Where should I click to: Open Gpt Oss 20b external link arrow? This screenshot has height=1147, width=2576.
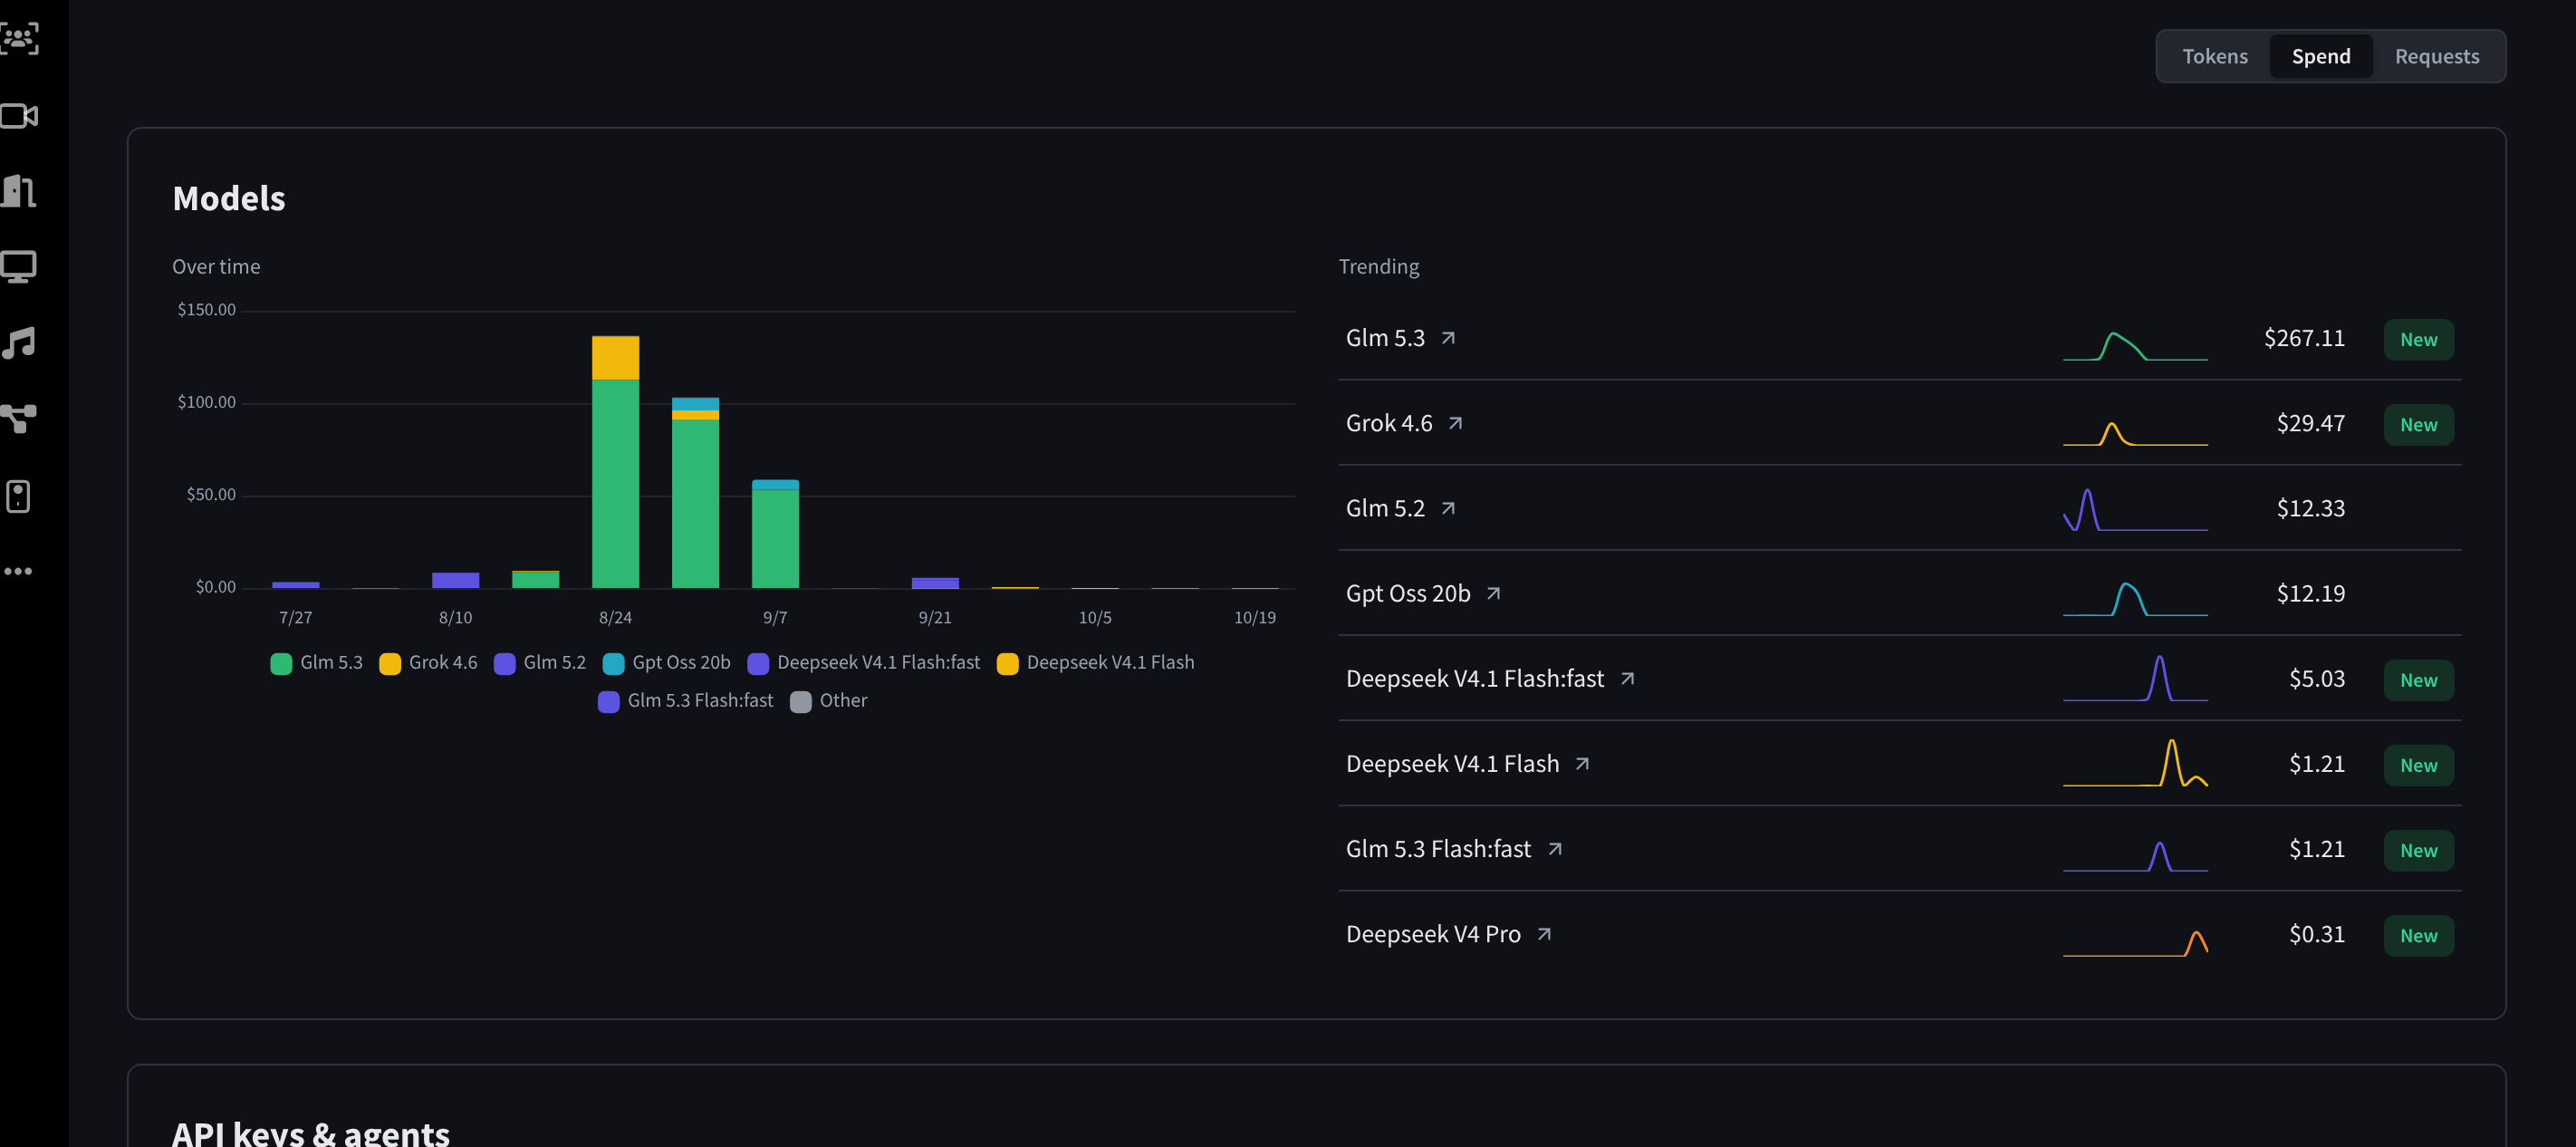(x=1494, y=593)
